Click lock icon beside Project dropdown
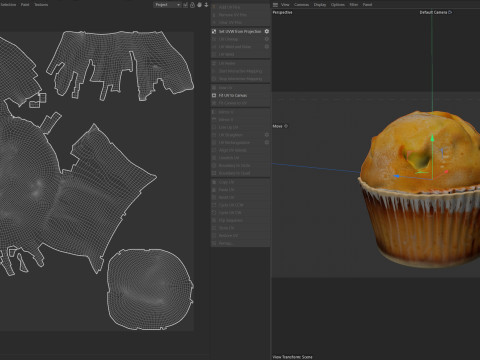Image resolution: width=480 pixels, height=360 pixels. [192, 5]
